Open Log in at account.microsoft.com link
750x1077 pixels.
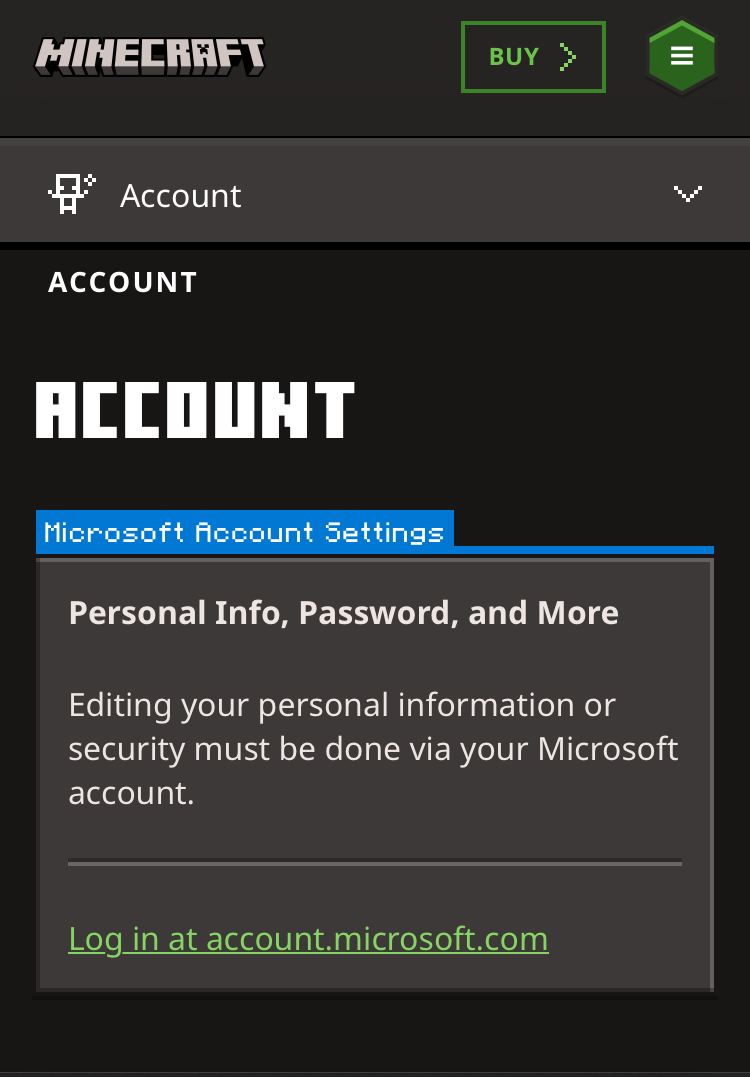pos(308,939)
